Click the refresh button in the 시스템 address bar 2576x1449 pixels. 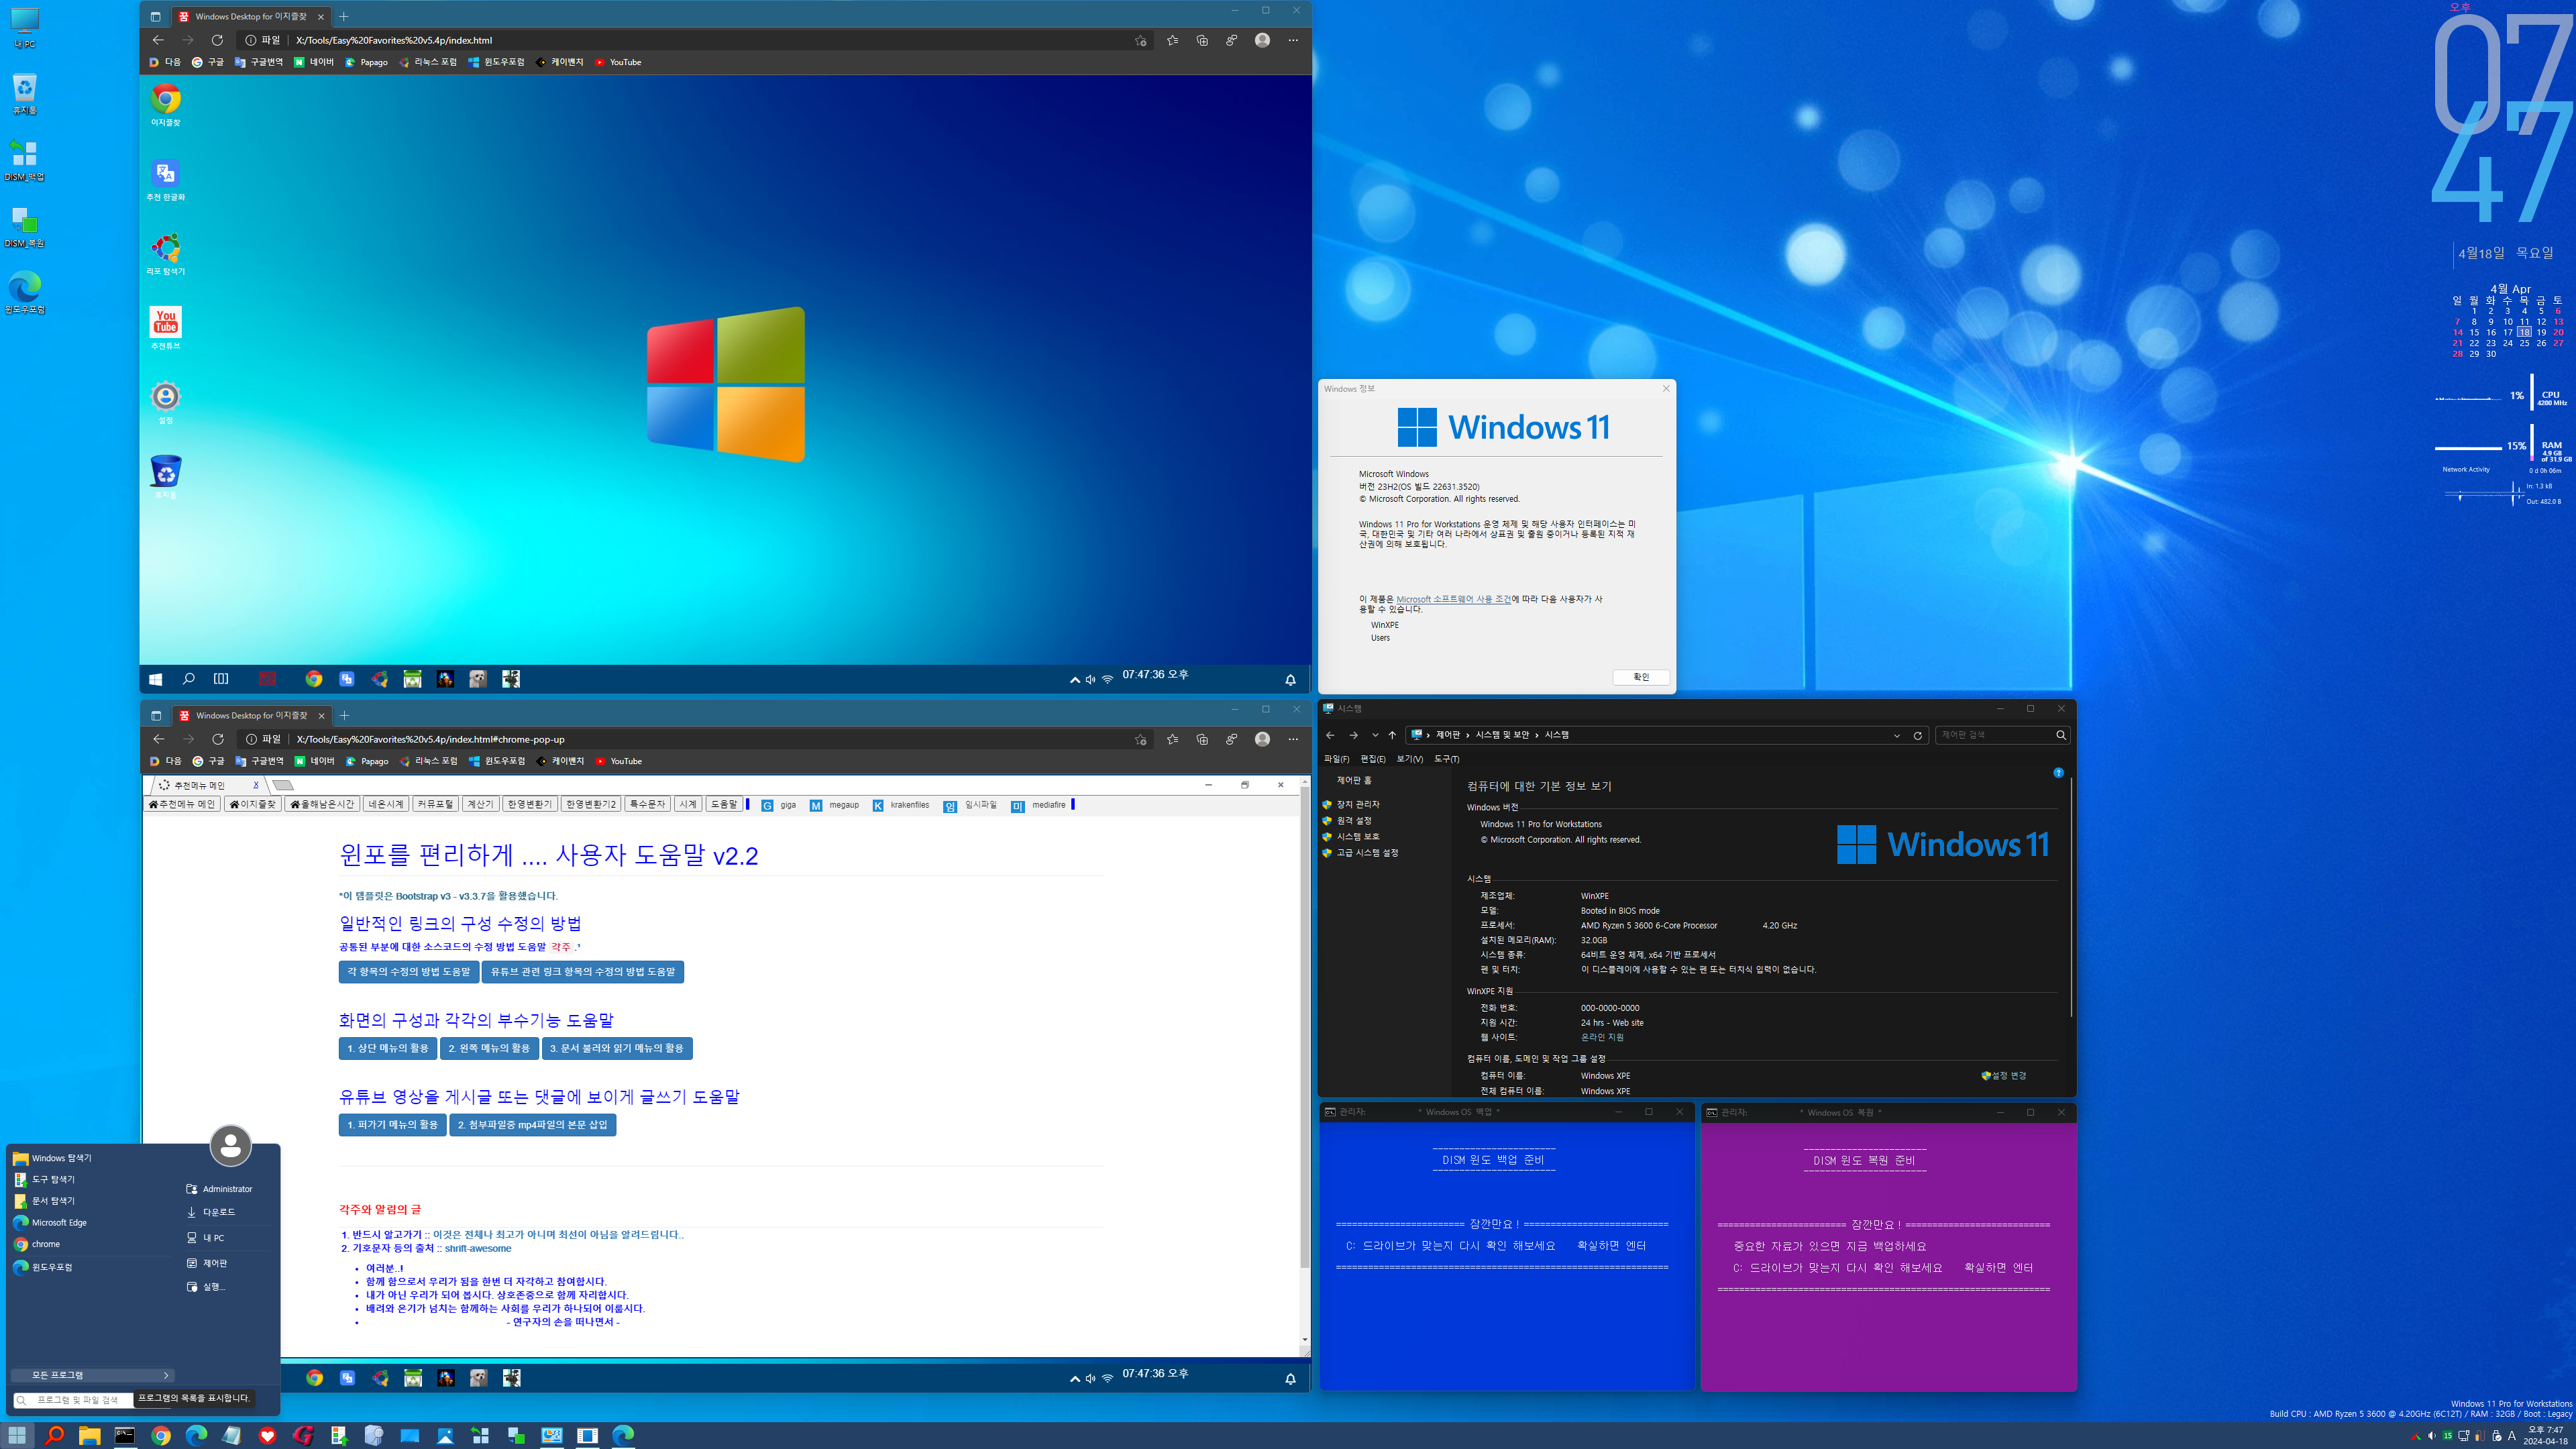tap(1917, 735)
